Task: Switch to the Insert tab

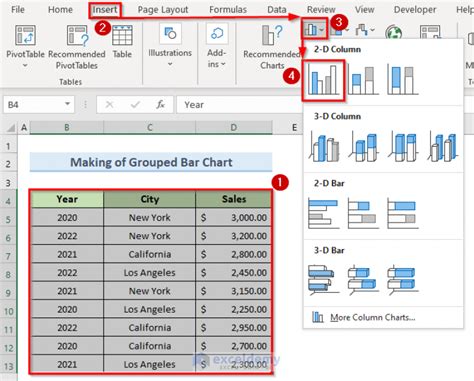Action: point(105,10)
